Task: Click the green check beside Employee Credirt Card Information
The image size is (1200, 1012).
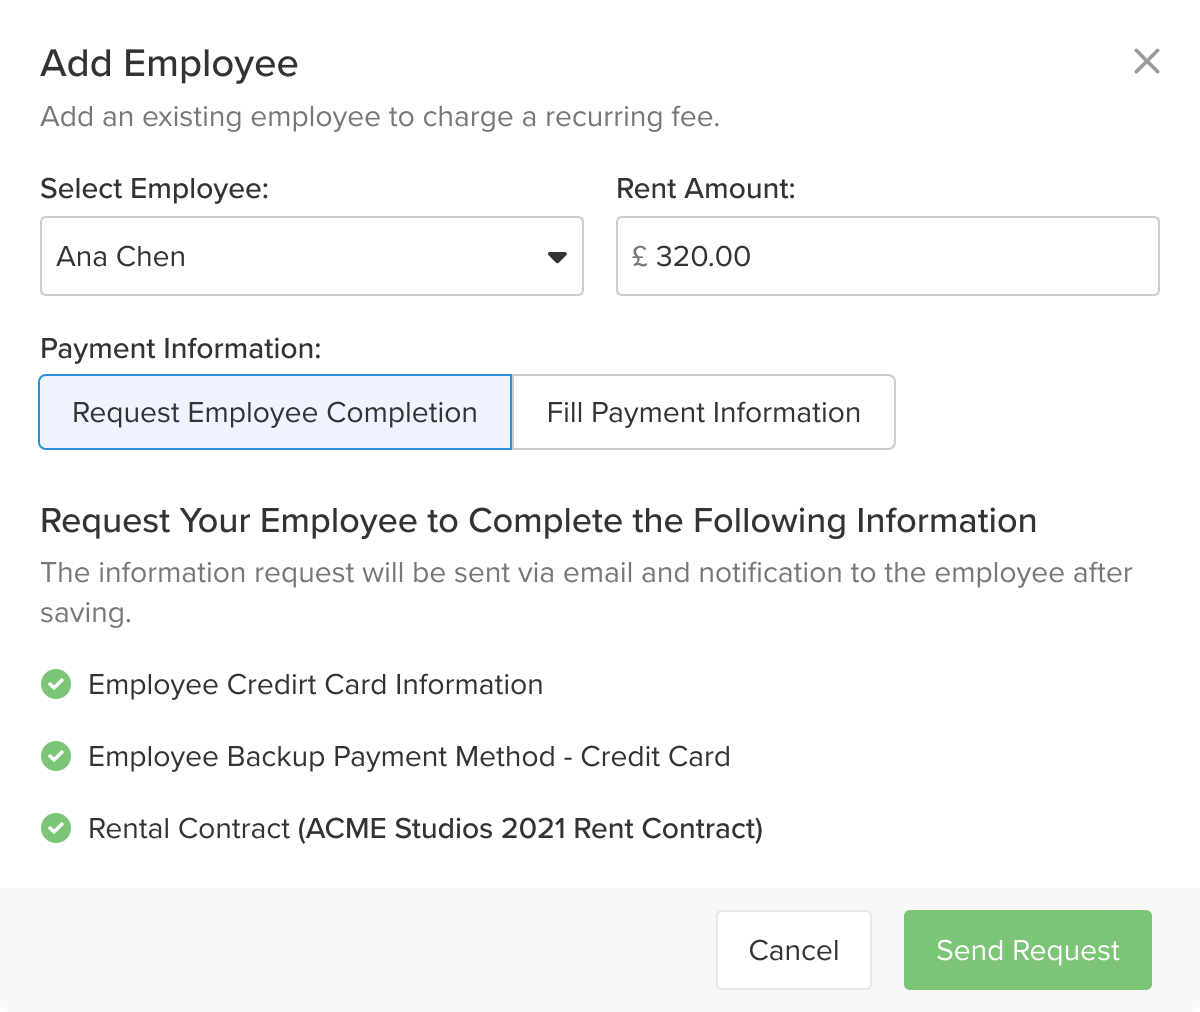Action: [56, 685]
